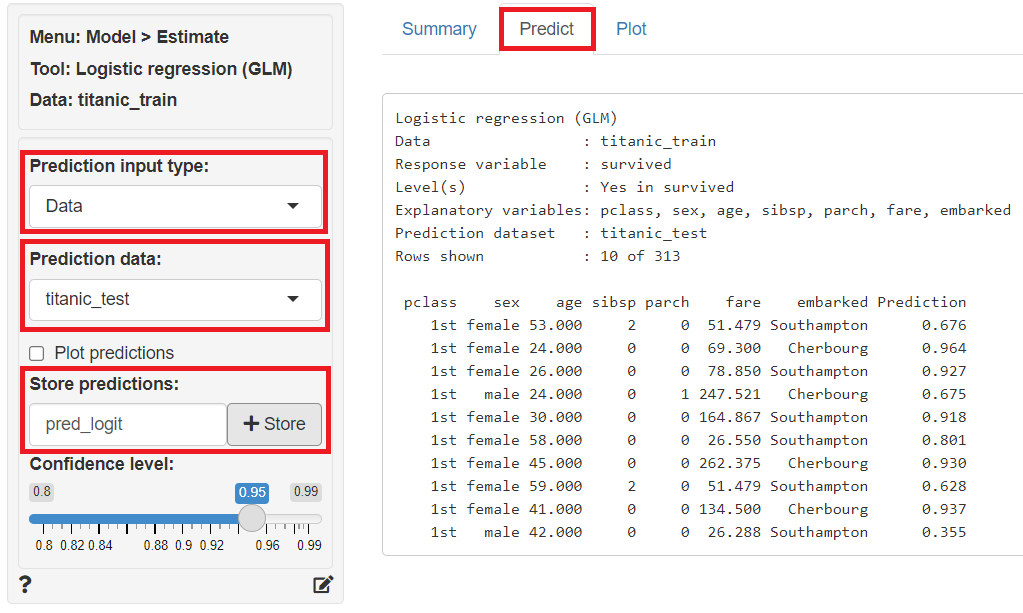1023x613 pixels.
Task: Click the blue 0.95 slider value bubble
Action: point(252,492)
